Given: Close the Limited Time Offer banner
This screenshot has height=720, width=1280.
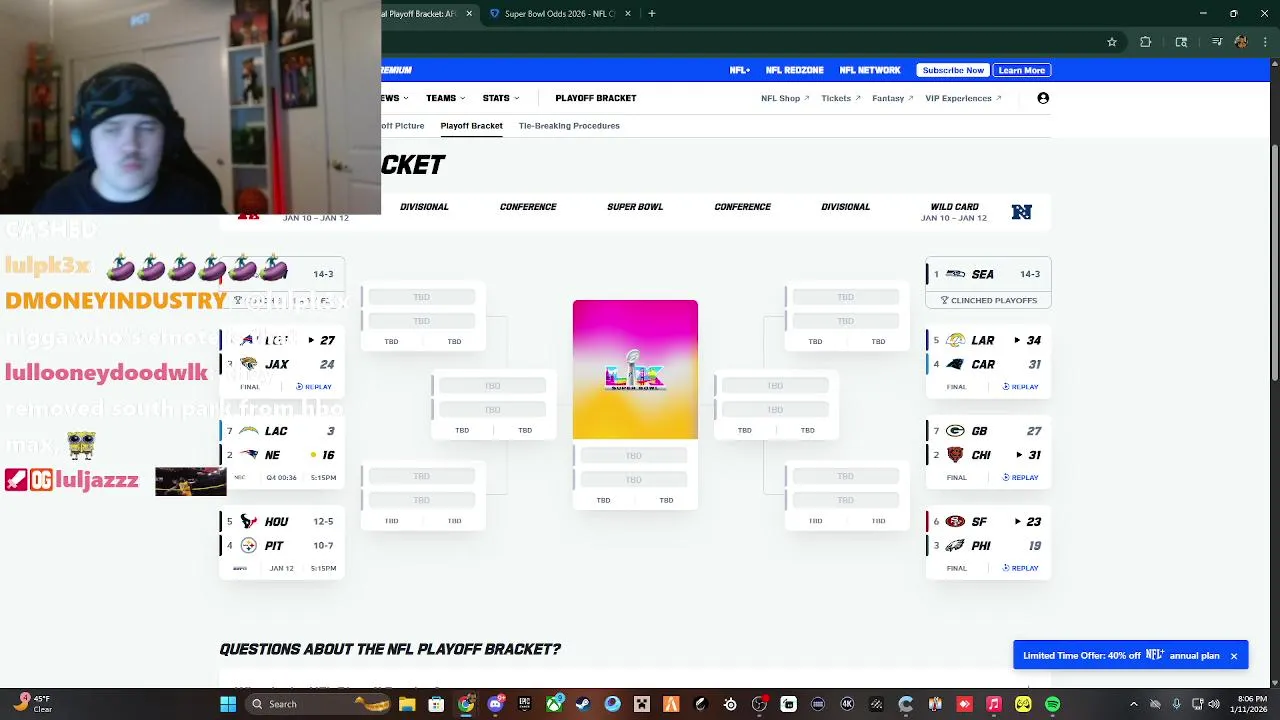Looking at the screenshot, I should (1234, 656).
